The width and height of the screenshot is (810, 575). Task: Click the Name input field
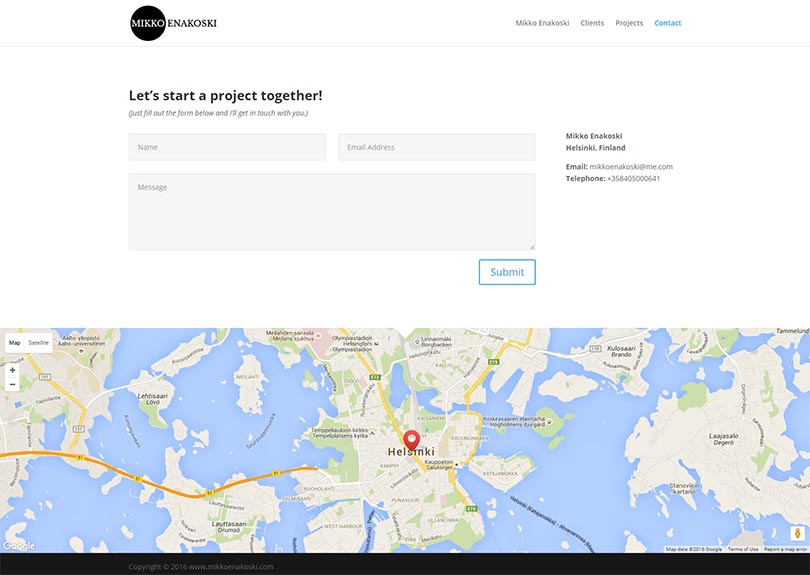227,147
